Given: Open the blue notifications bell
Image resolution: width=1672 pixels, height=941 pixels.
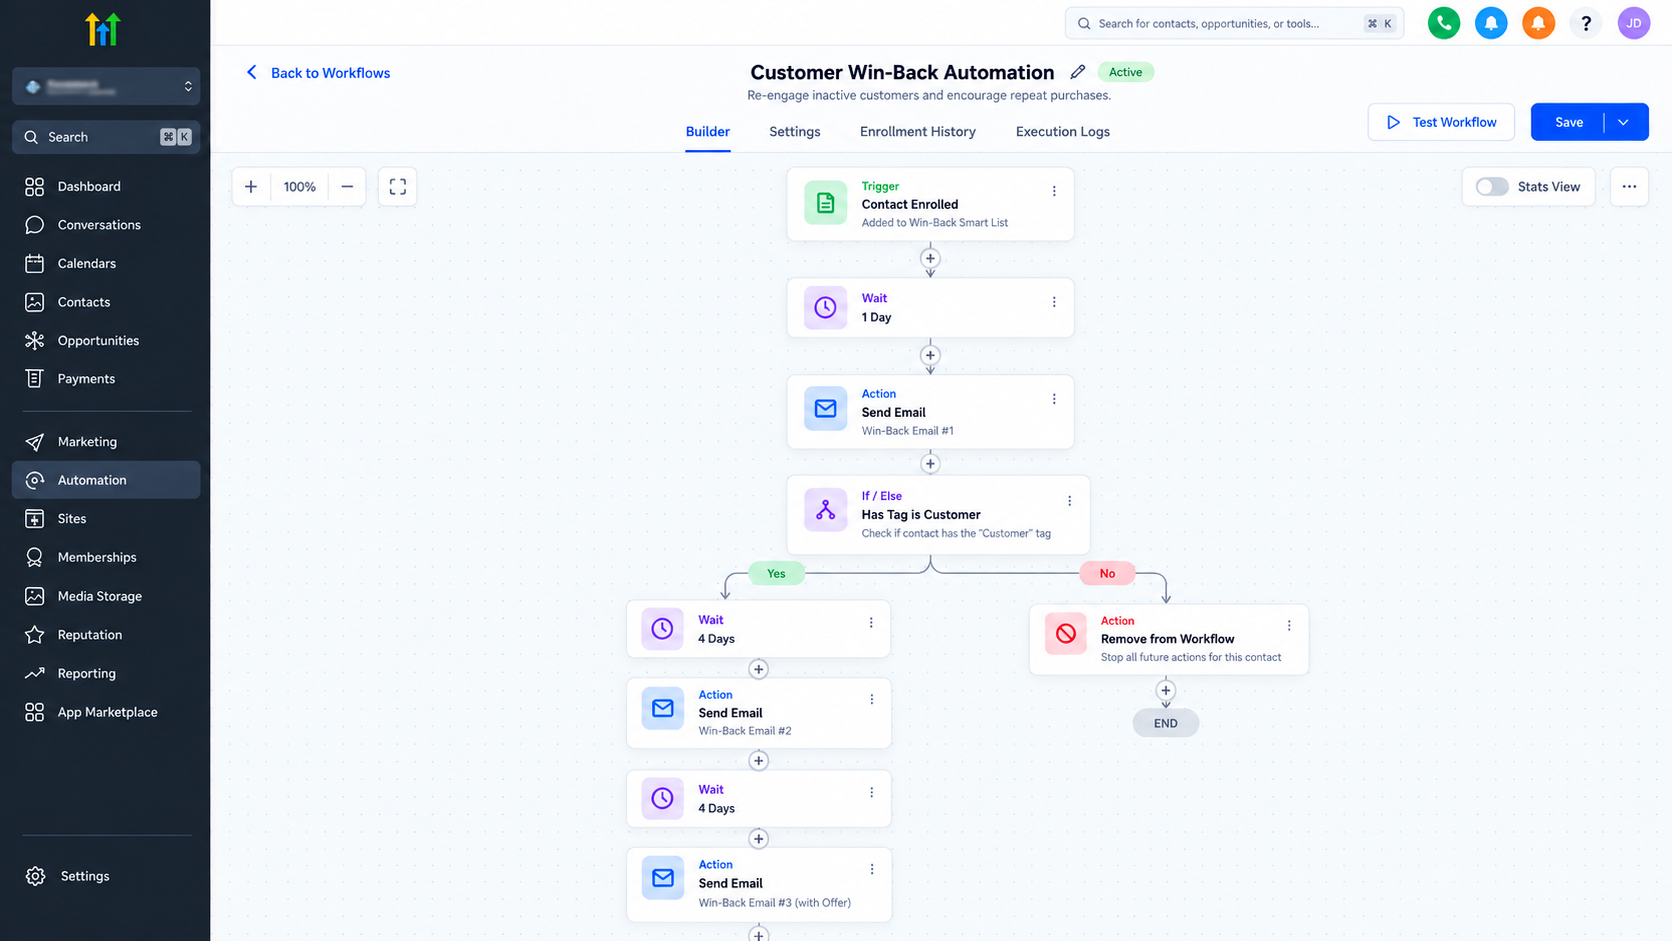Looking at the screenshot, I should tap(1491, 23).
